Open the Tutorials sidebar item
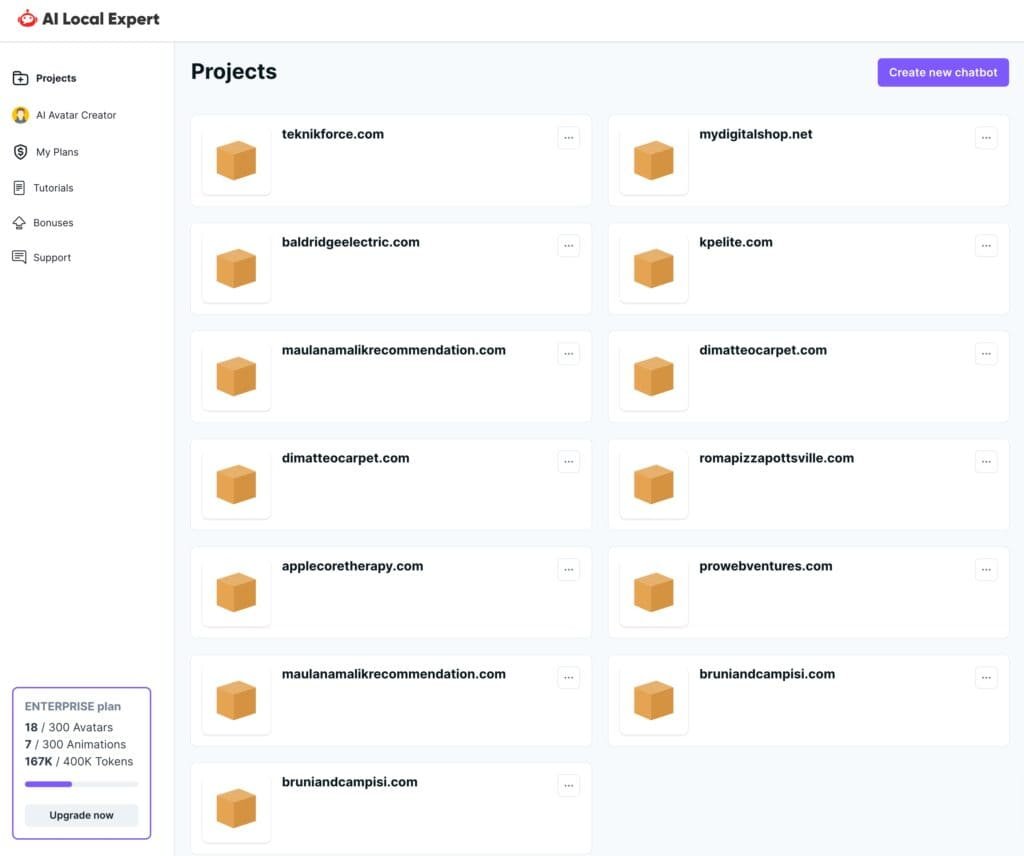This screenshot has height=856, width=1024. [53, 188]
